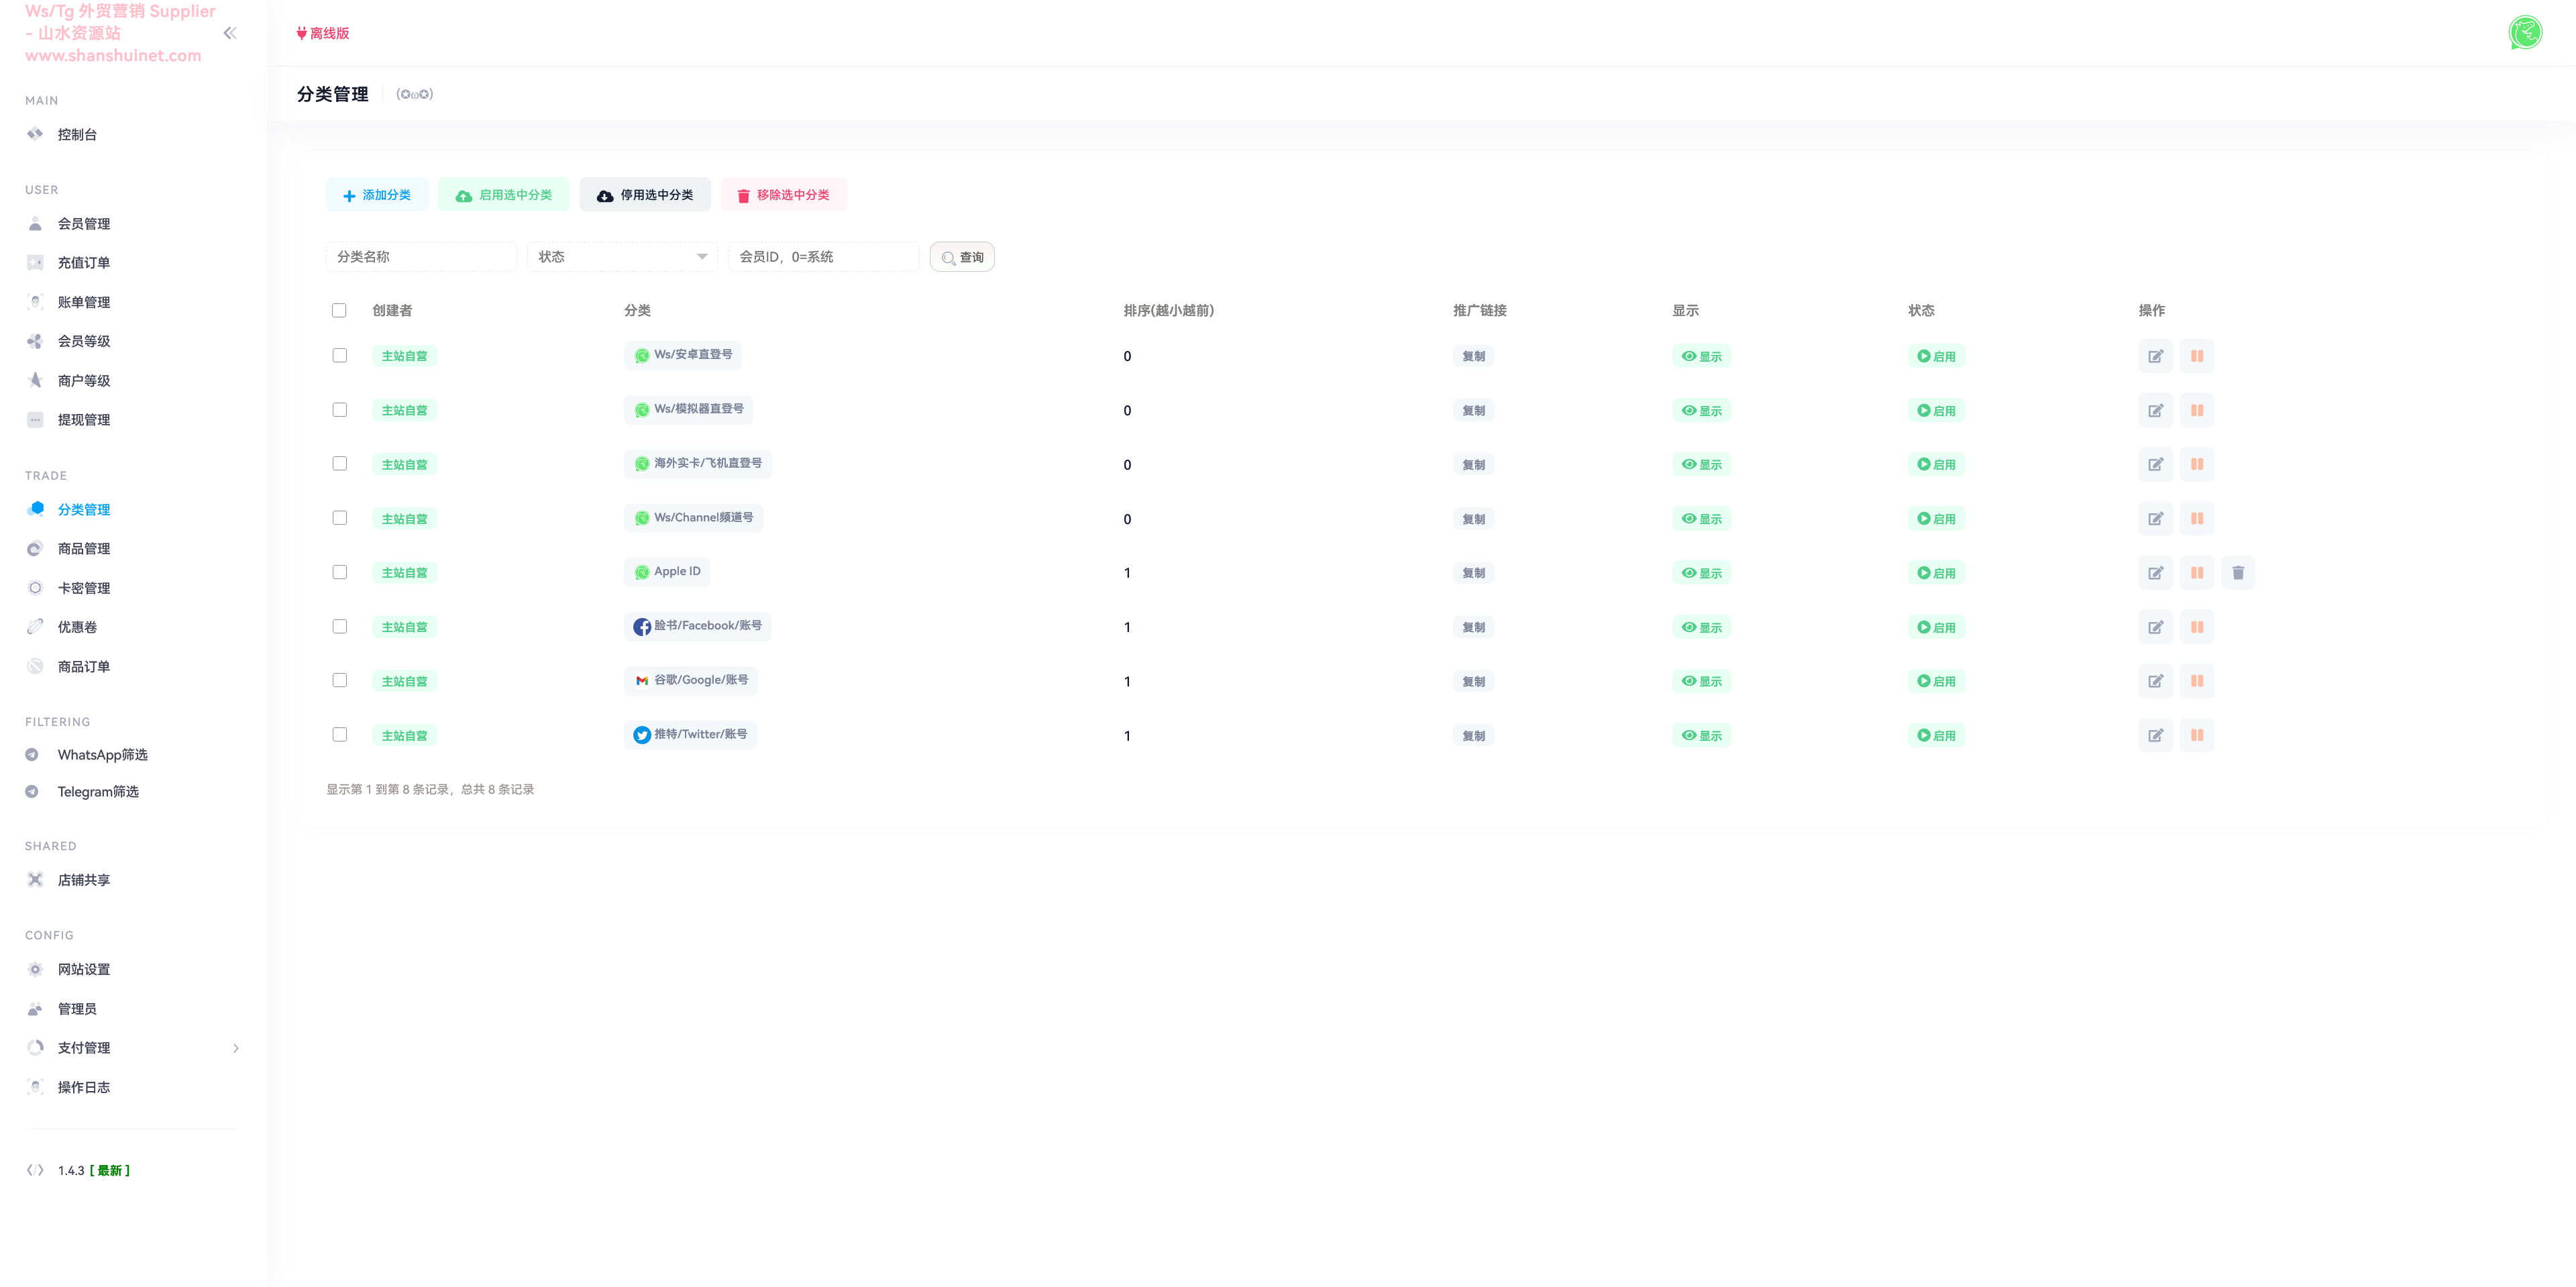Go to 会员管理 sidebar item
The height and width of the screenshot is (1287, 2576).
[x=84, y=223]
